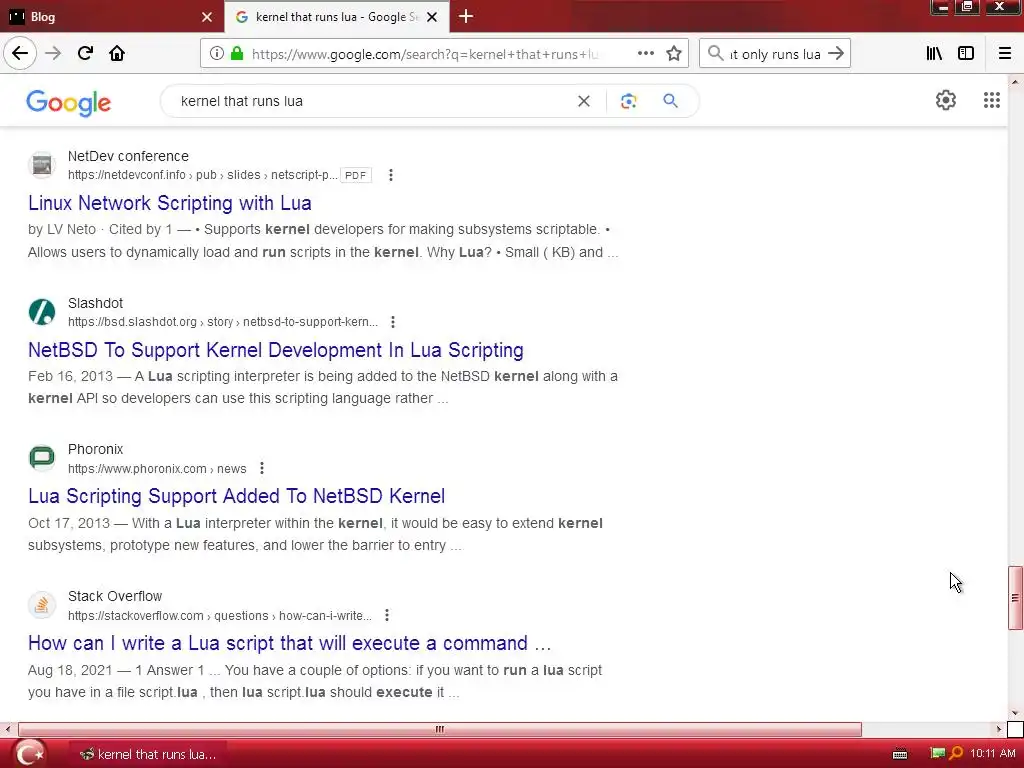This screenshot has height=768, width=1024.
Task: Click the scroll down arrow
Action: [x=1015, y=713]
